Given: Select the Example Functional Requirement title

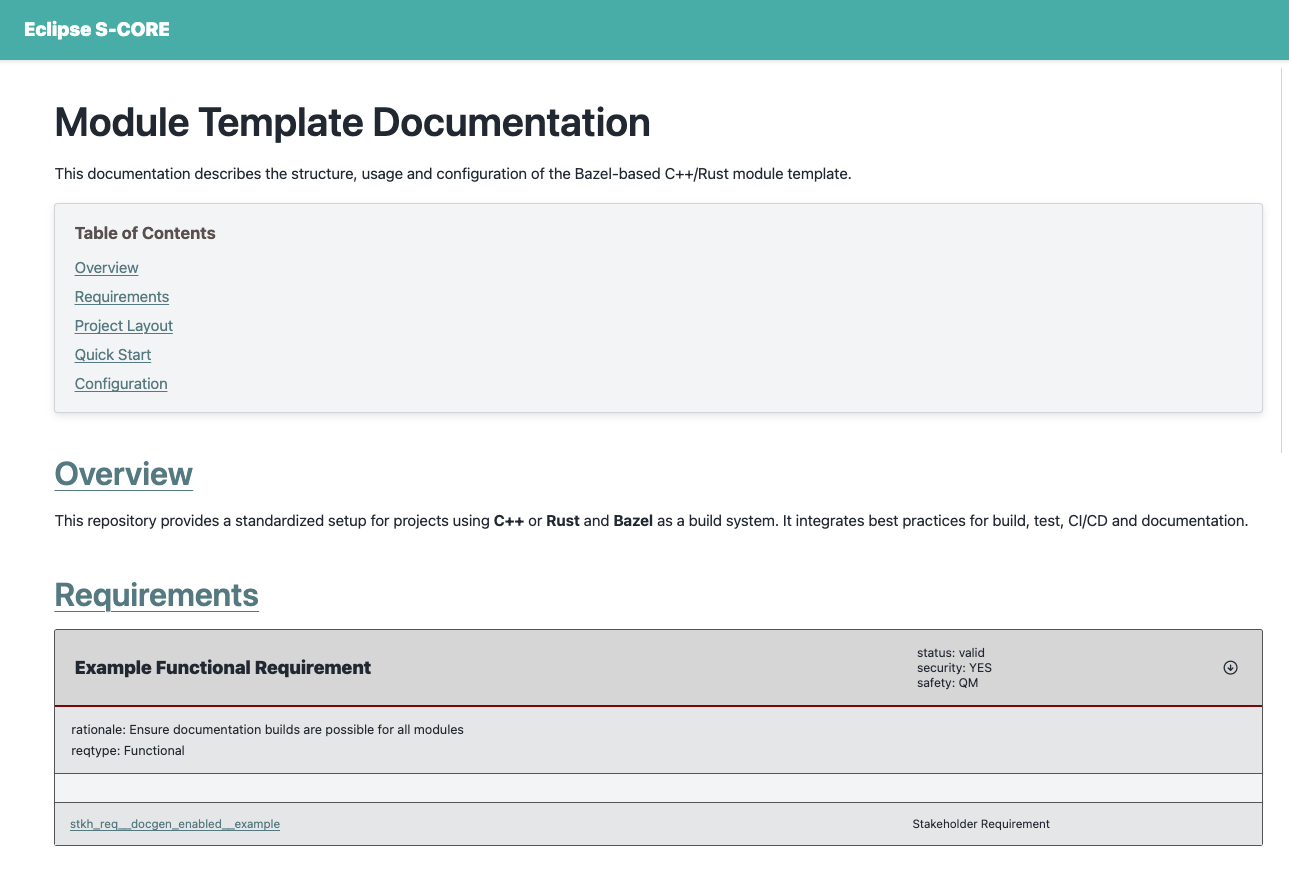Looking at the screenshot, I should [222, 668].
